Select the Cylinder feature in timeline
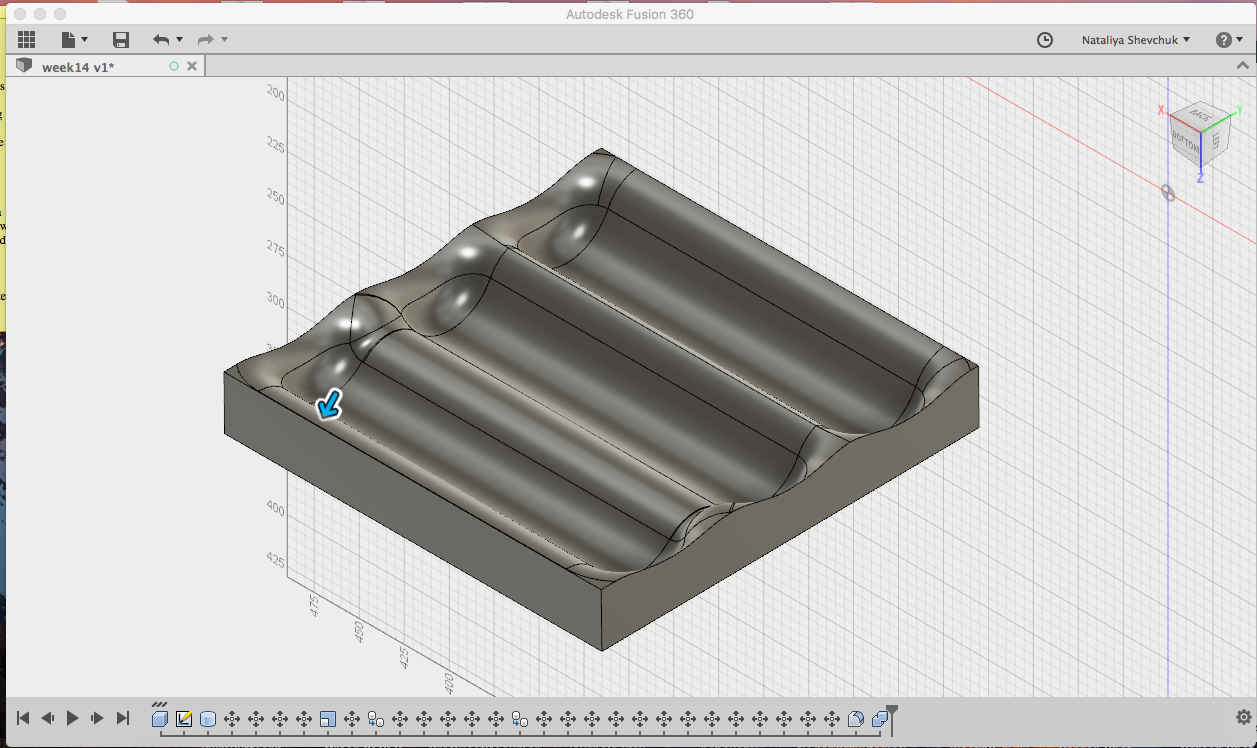The width and height of the screenshot is (1257, 748). 208,718
